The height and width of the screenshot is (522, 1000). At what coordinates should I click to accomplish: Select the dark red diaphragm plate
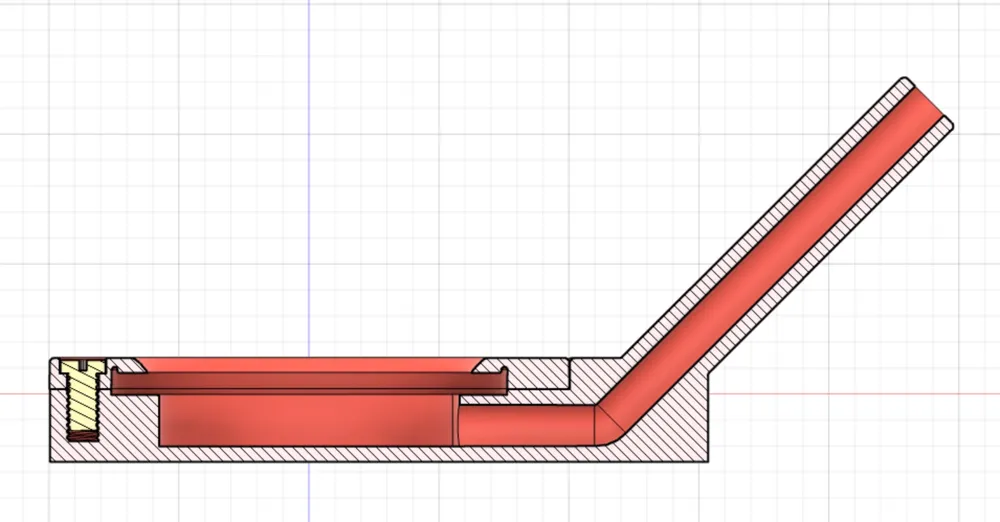point(309,382)
